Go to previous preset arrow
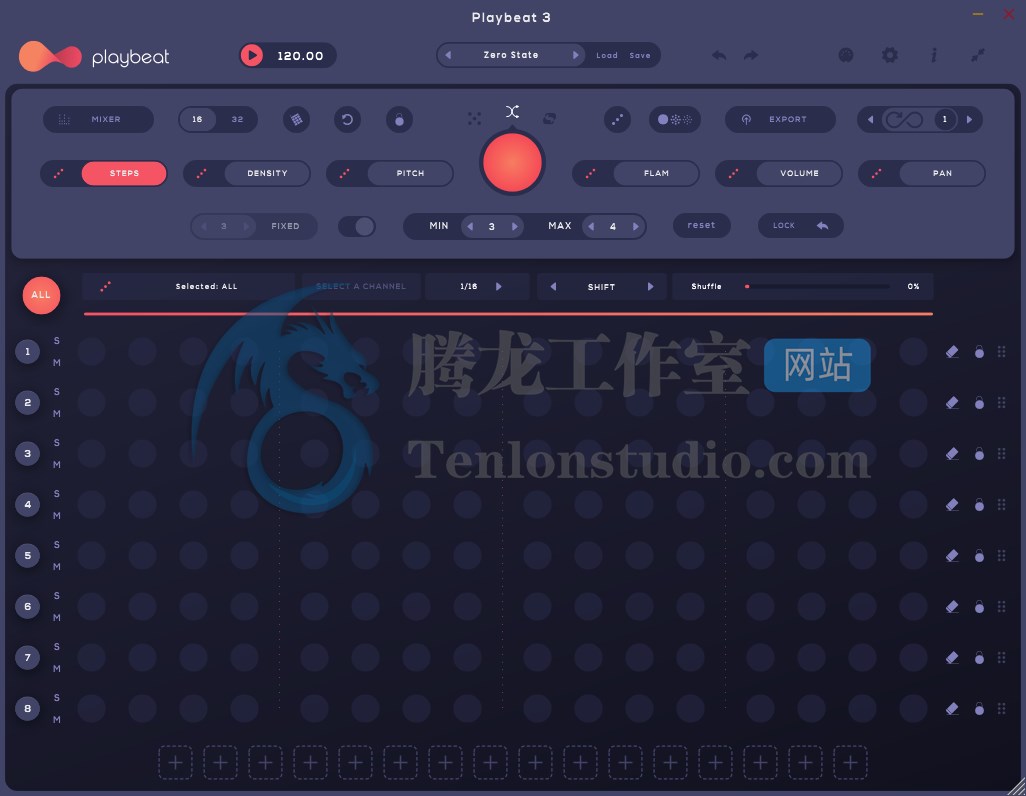Screen dimensions: 1026x796 coord(448,55)
